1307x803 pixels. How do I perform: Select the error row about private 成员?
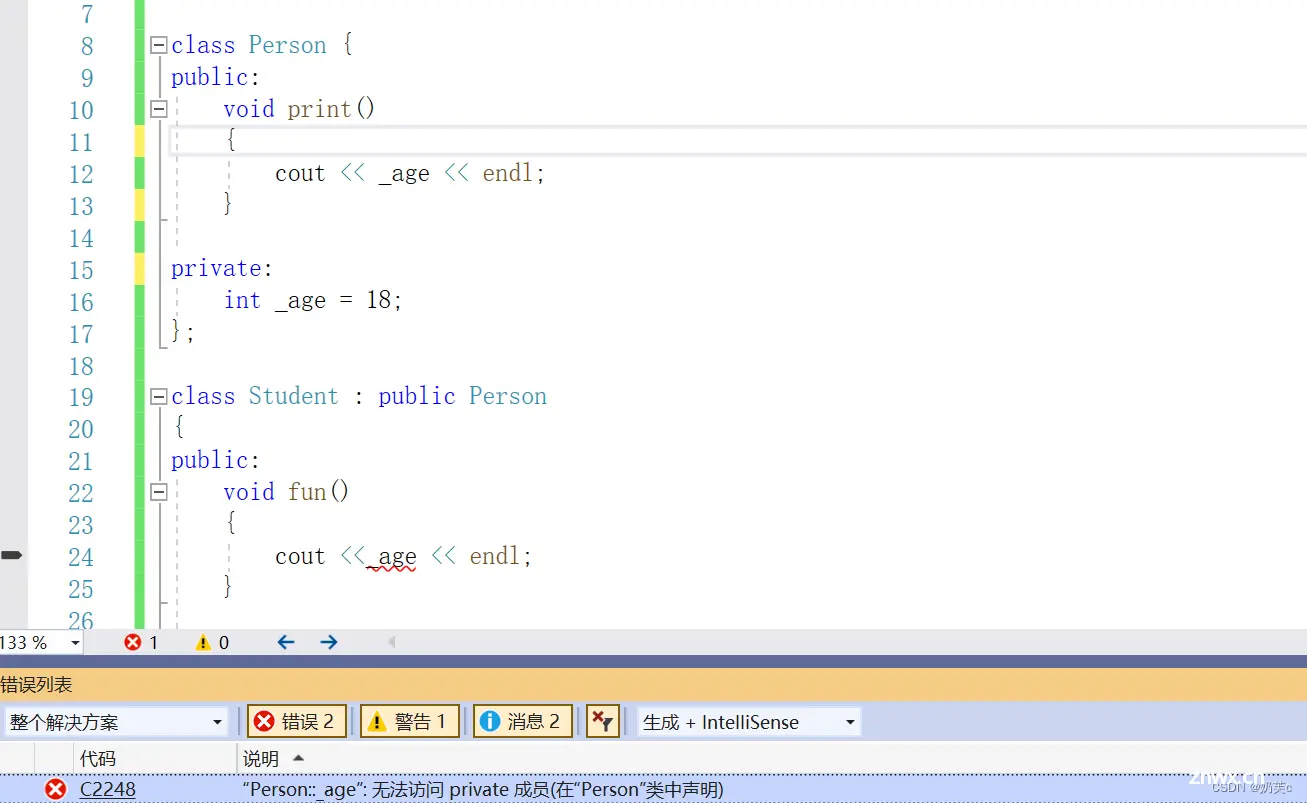tap(653, 789)
